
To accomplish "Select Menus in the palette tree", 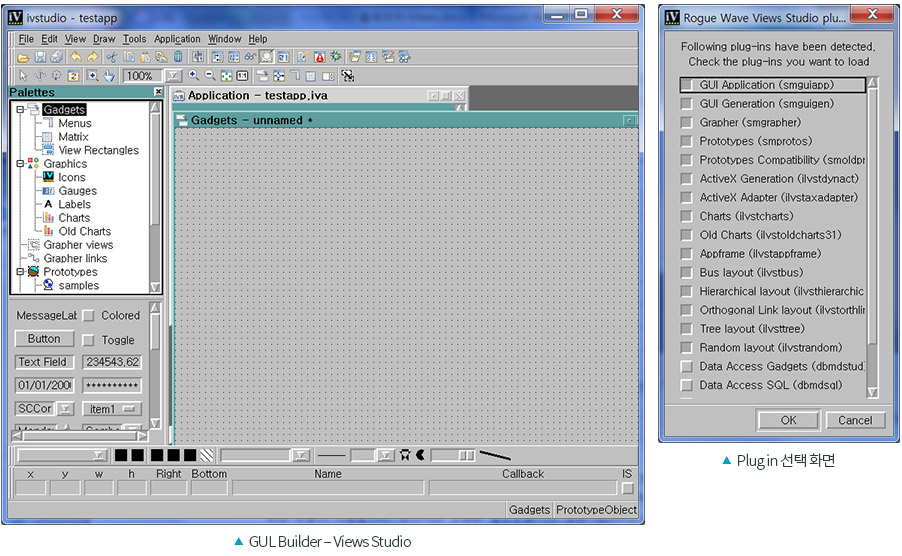I will 75,123.
